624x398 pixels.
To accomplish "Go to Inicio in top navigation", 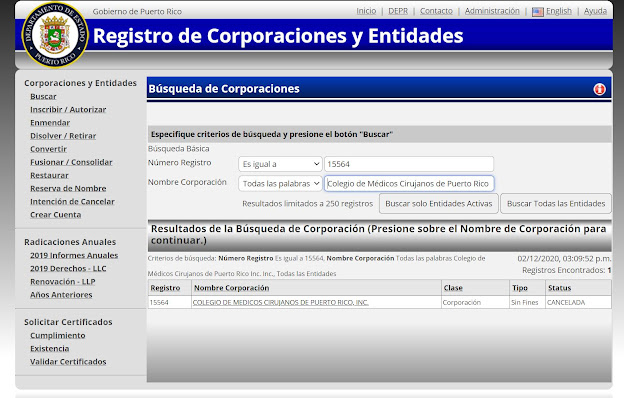I will (366, 11).
